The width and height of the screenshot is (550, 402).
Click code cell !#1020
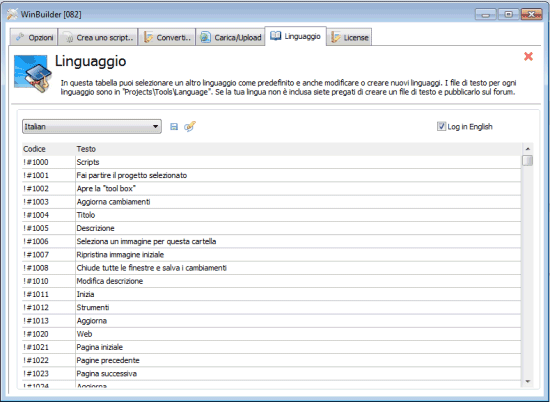coord(49,334)
